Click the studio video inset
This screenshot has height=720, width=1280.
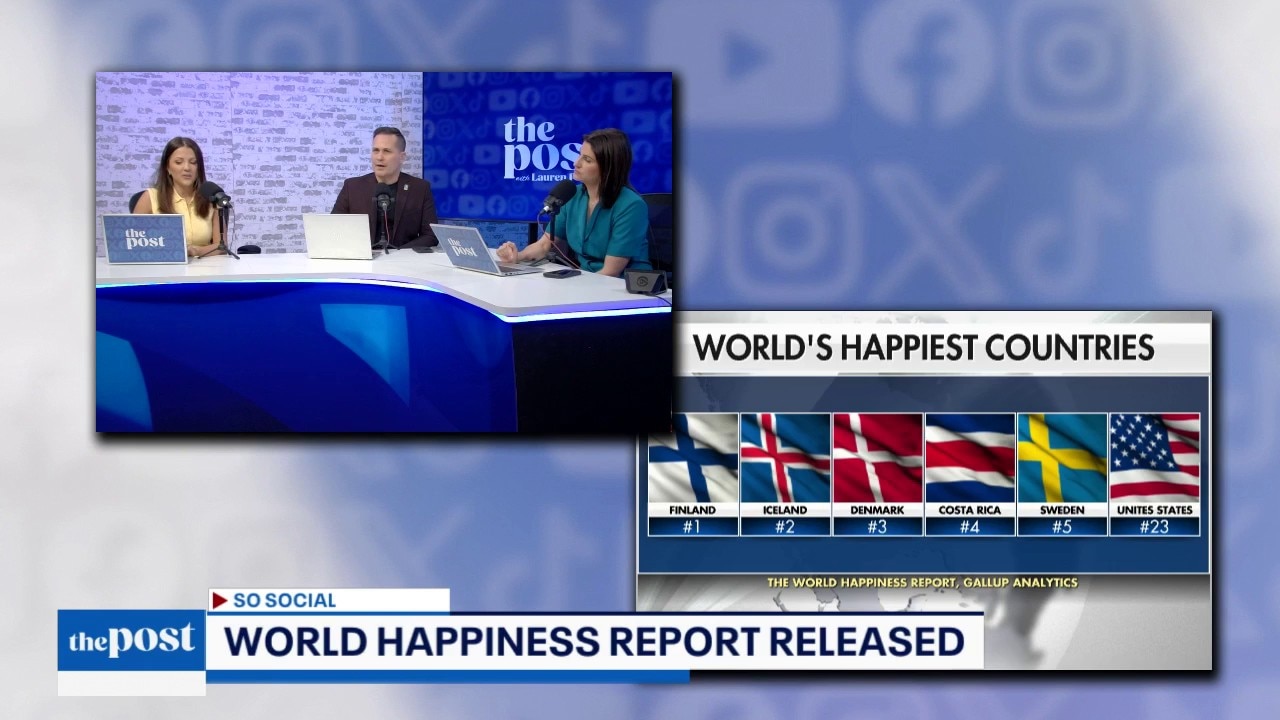pyautogui.click(x=383, y=251)
